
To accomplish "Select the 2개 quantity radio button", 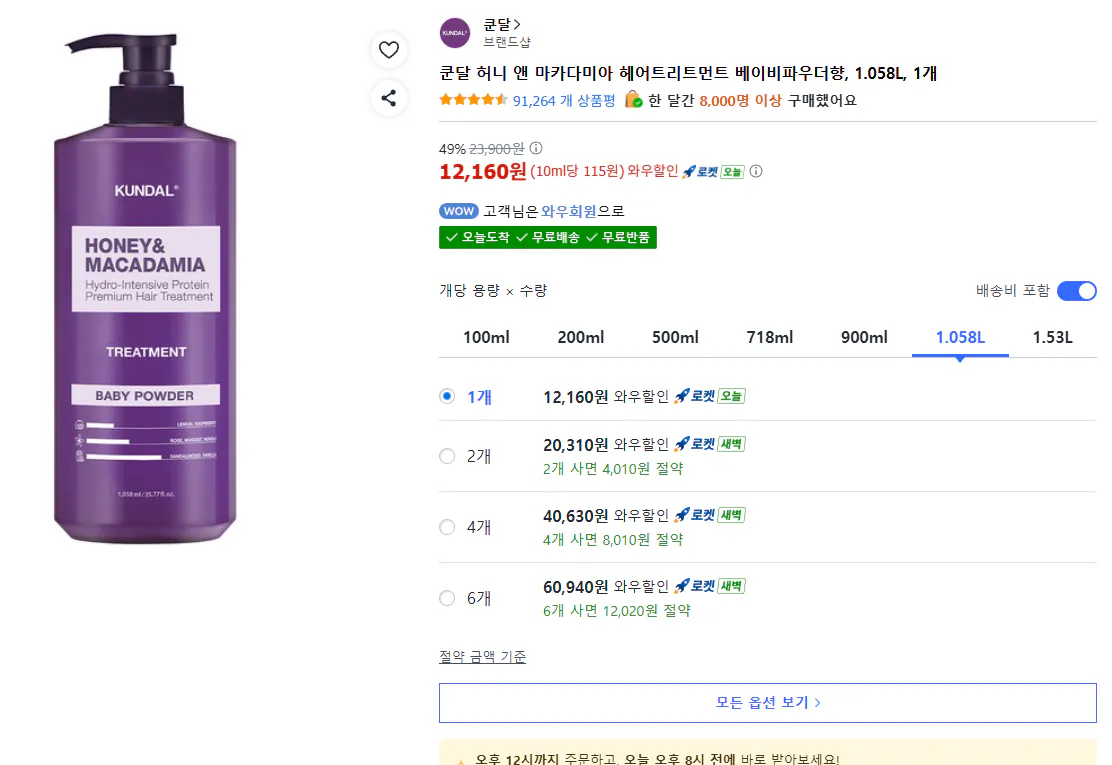I will pyautogui.click(x=447, y=455).
